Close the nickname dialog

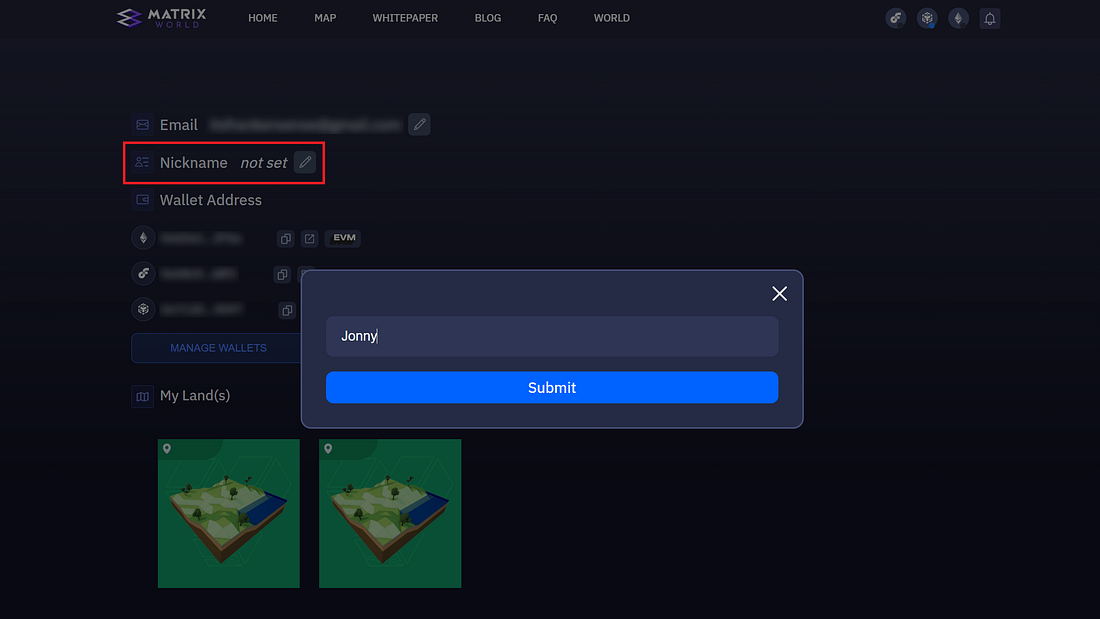(779, 293)
